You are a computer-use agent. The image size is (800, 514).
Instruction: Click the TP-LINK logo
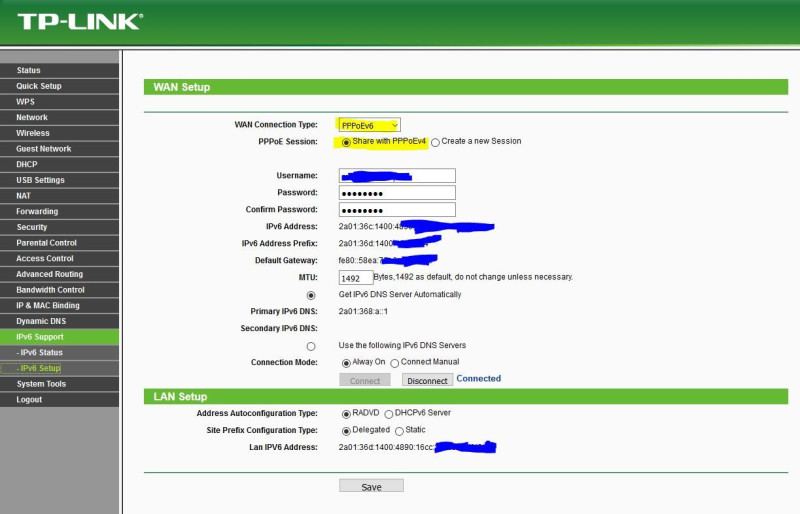click(80, 21)
